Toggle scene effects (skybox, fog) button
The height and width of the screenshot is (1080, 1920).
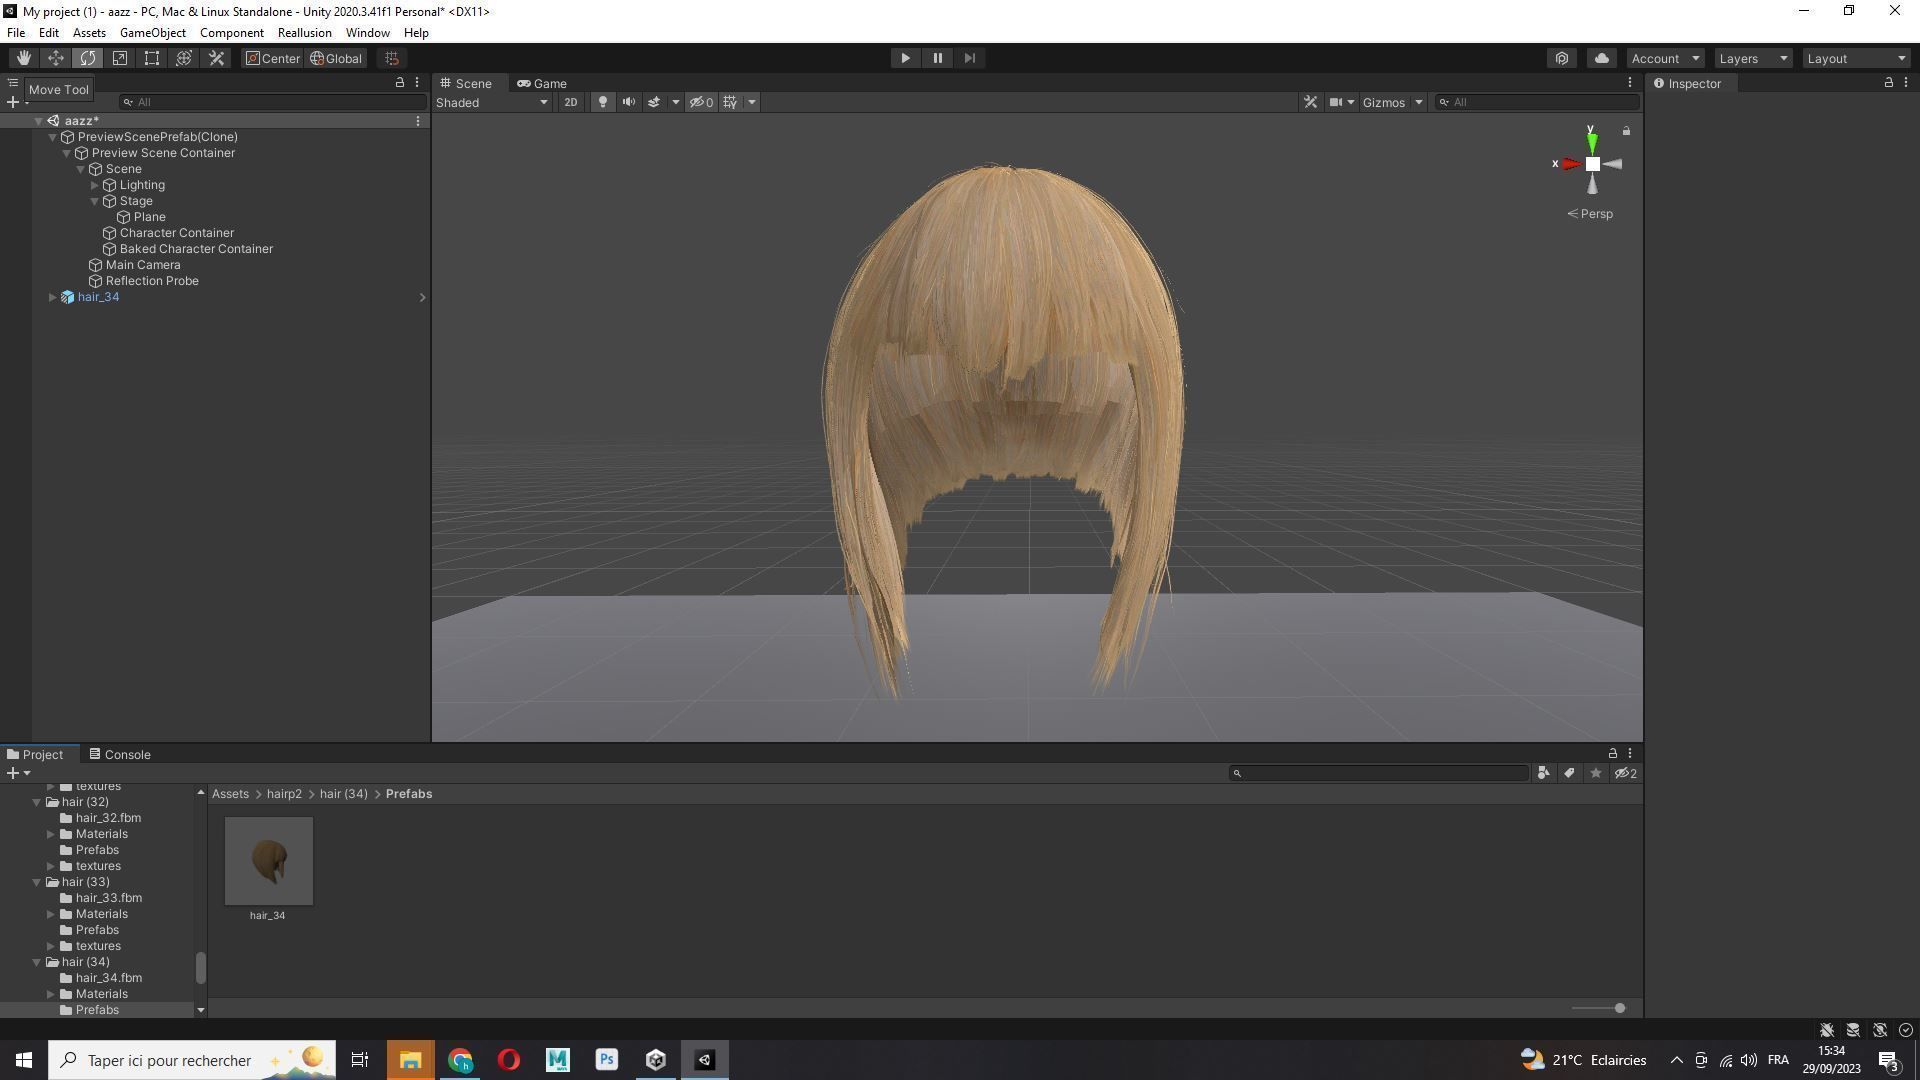click(654, 102)
